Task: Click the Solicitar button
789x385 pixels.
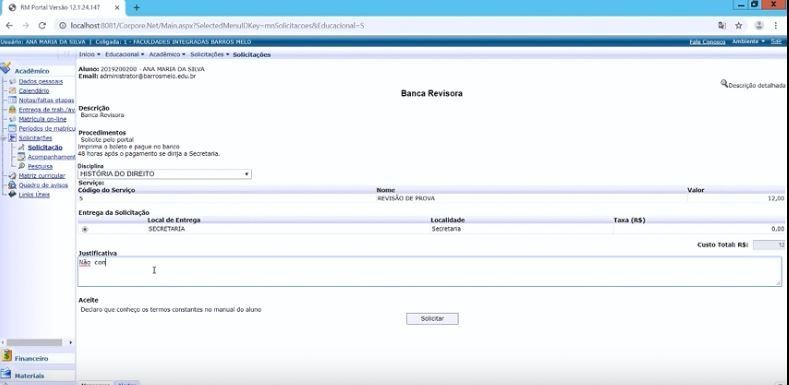Action: coord(432,319)
